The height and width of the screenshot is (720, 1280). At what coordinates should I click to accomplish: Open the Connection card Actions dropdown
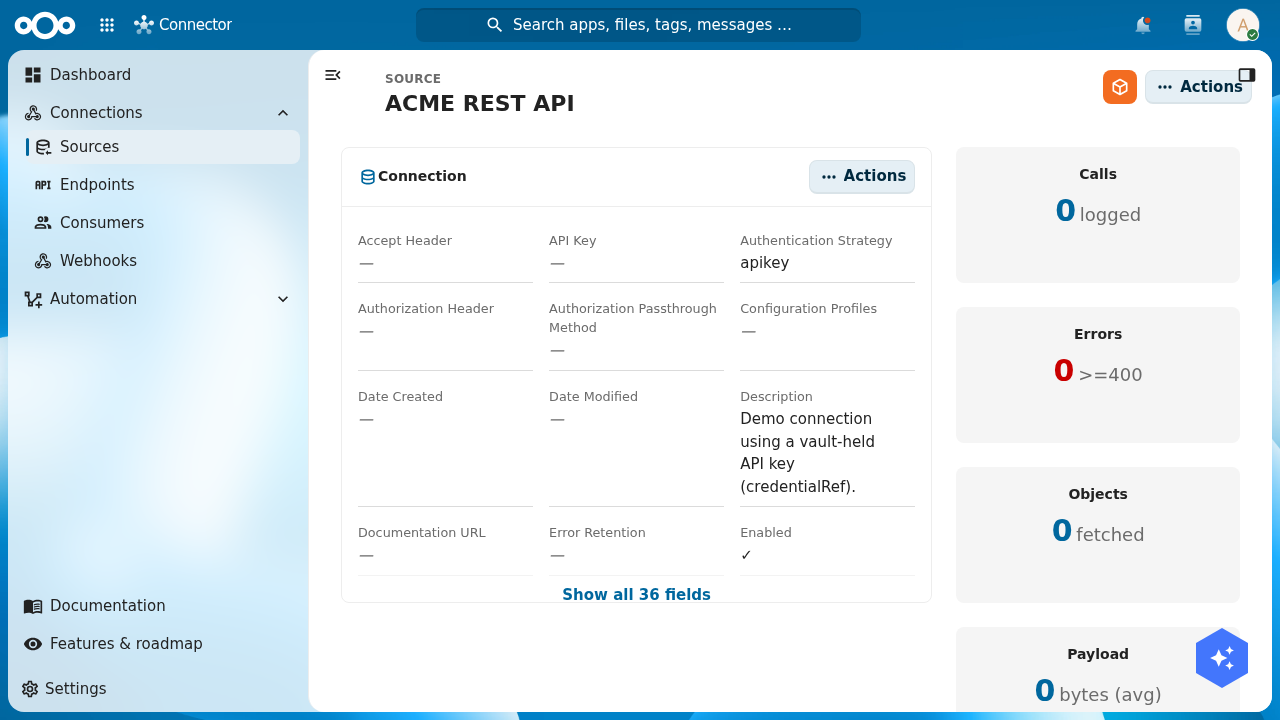[862, 177]
